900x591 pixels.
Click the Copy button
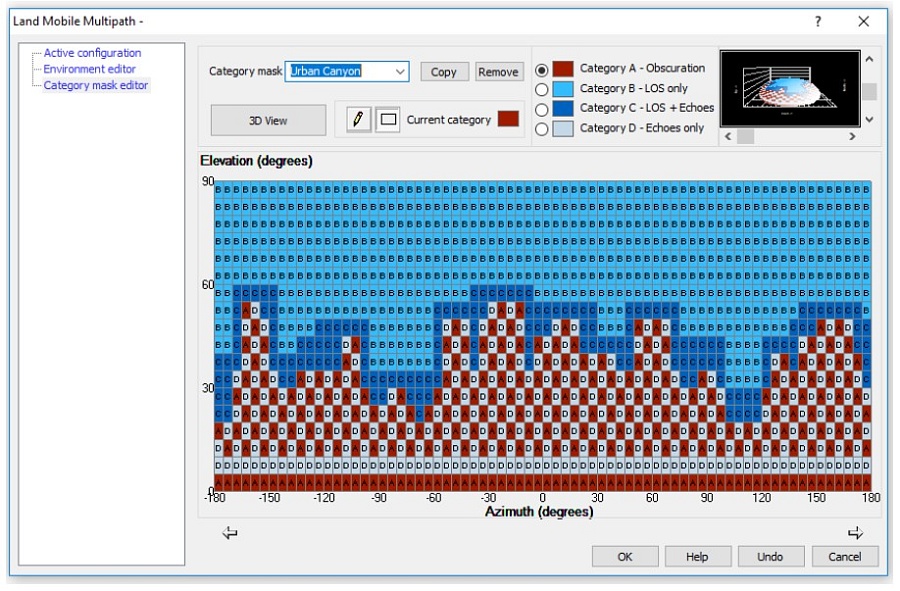pyautogui.click(x=444, y=72)
